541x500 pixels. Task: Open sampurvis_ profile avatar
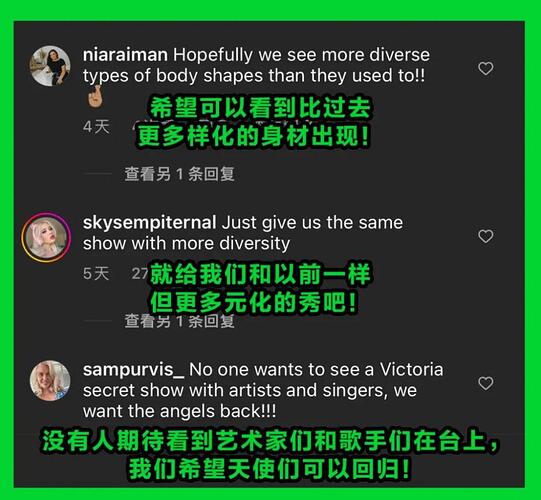[50, 381]
